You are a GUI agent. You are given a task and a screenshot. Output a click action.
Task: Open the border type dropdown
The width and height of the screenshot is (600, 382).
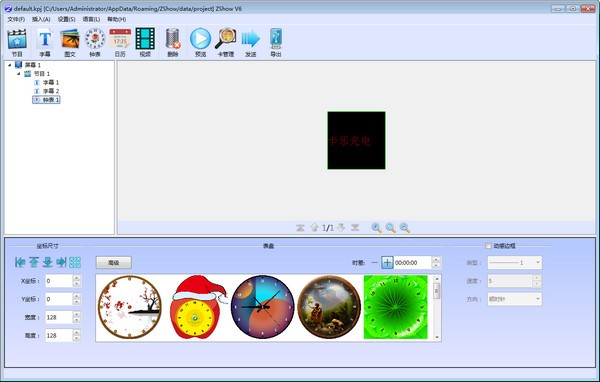[x=515, y=263]
